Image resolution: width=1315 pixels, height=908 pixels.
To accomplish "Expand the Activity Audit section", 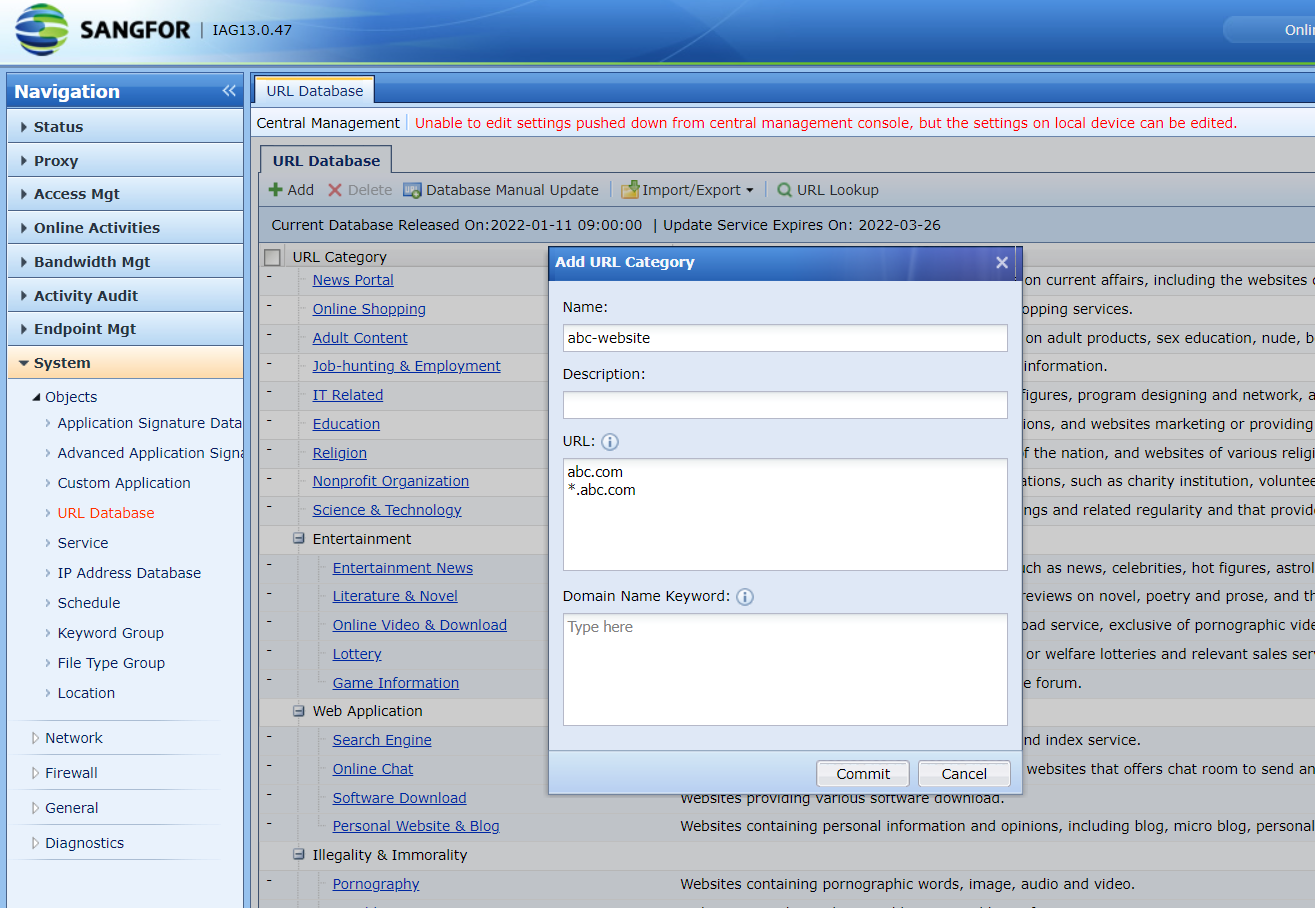I will click(x=125, y=296).
